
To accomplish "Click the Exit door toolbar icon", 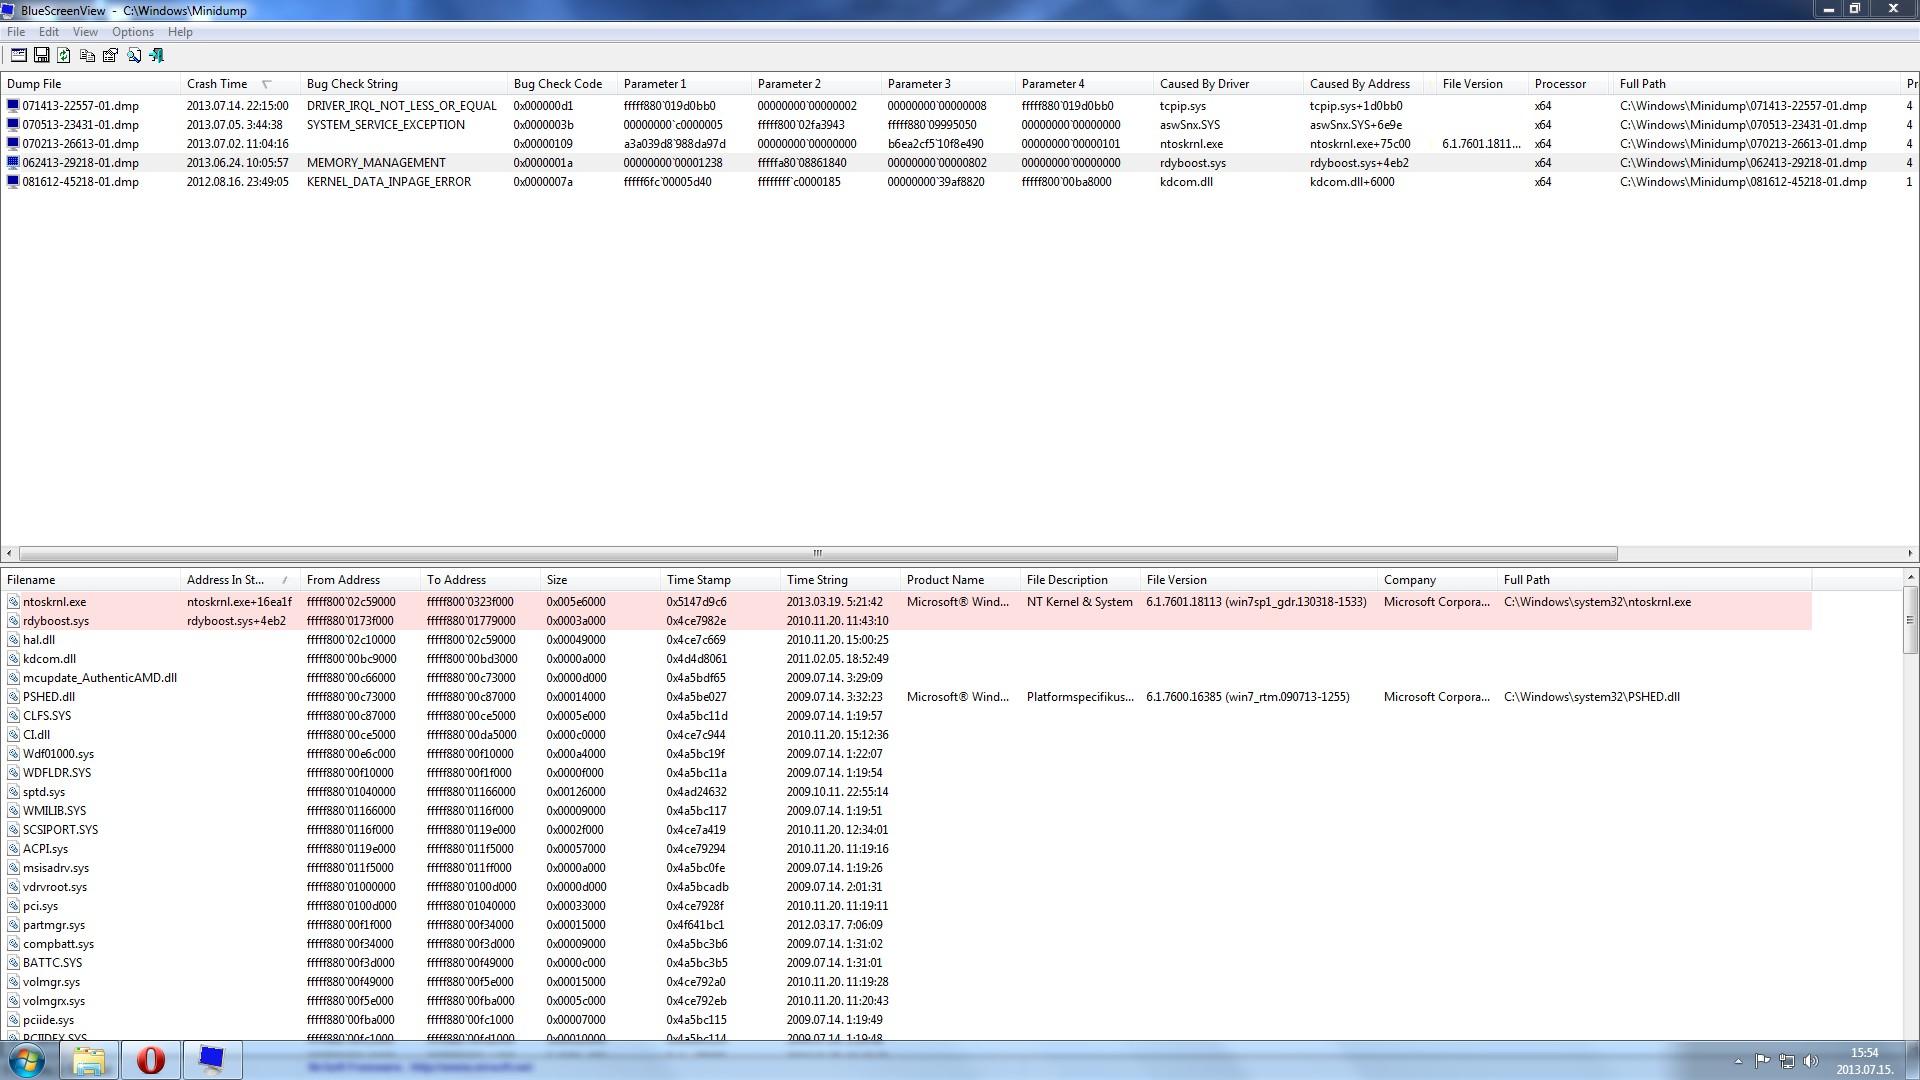I will tap(156, 55).
